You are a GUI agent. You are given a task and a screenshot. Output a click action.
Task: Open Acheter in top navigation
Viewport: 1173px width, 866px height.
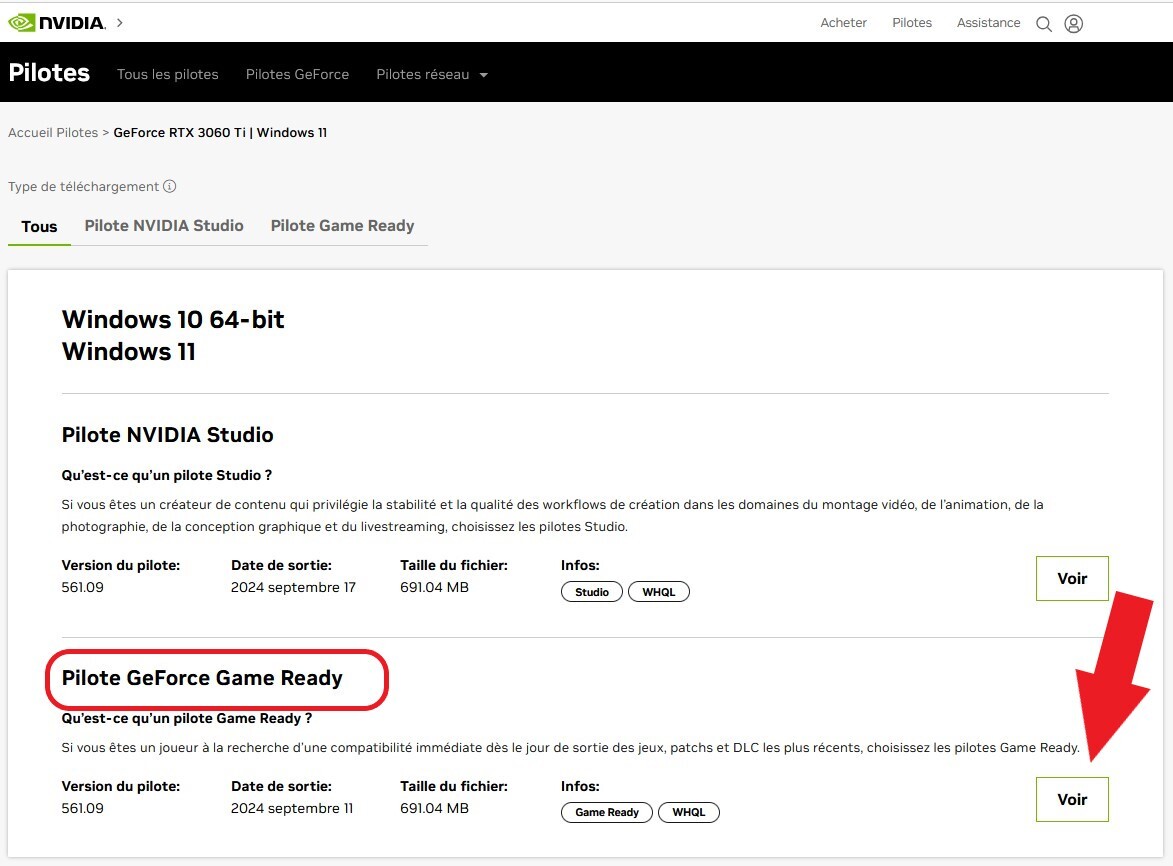(x=843, y=23)
